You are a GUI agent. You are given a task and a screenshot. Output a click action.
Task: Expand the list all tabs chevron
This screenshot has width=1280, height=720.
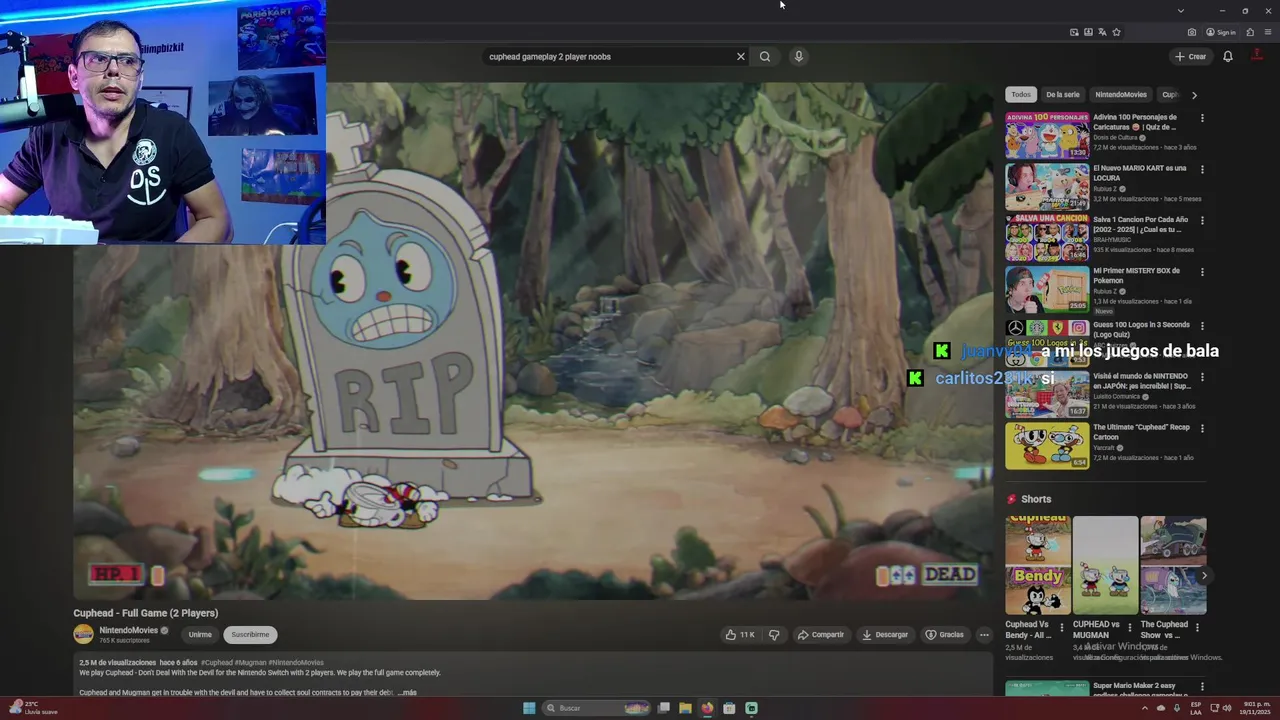click(1180, 10)
